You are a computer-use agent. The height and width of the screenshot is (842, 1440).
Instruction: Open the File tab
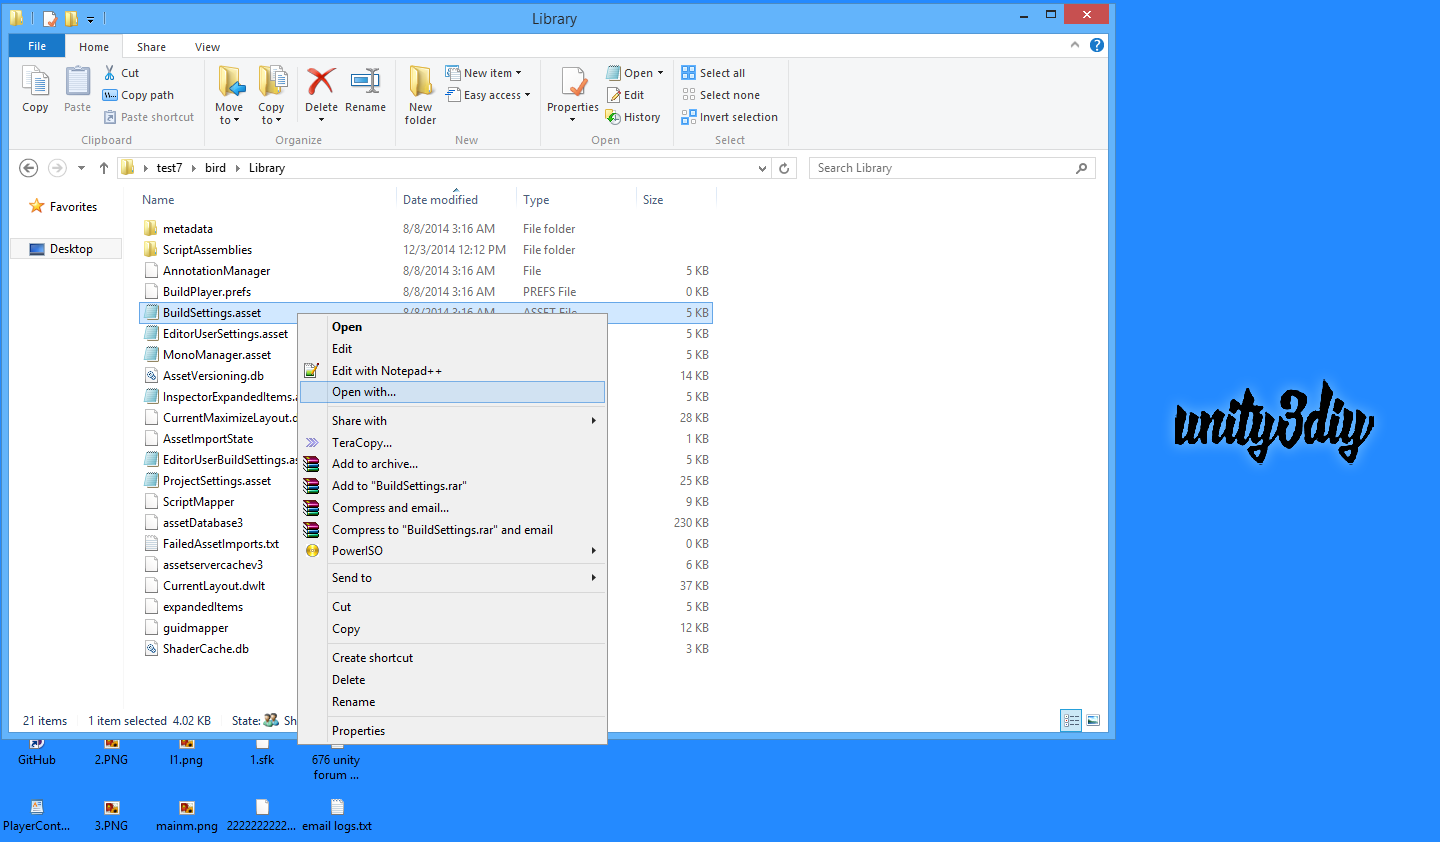point(37,46)
